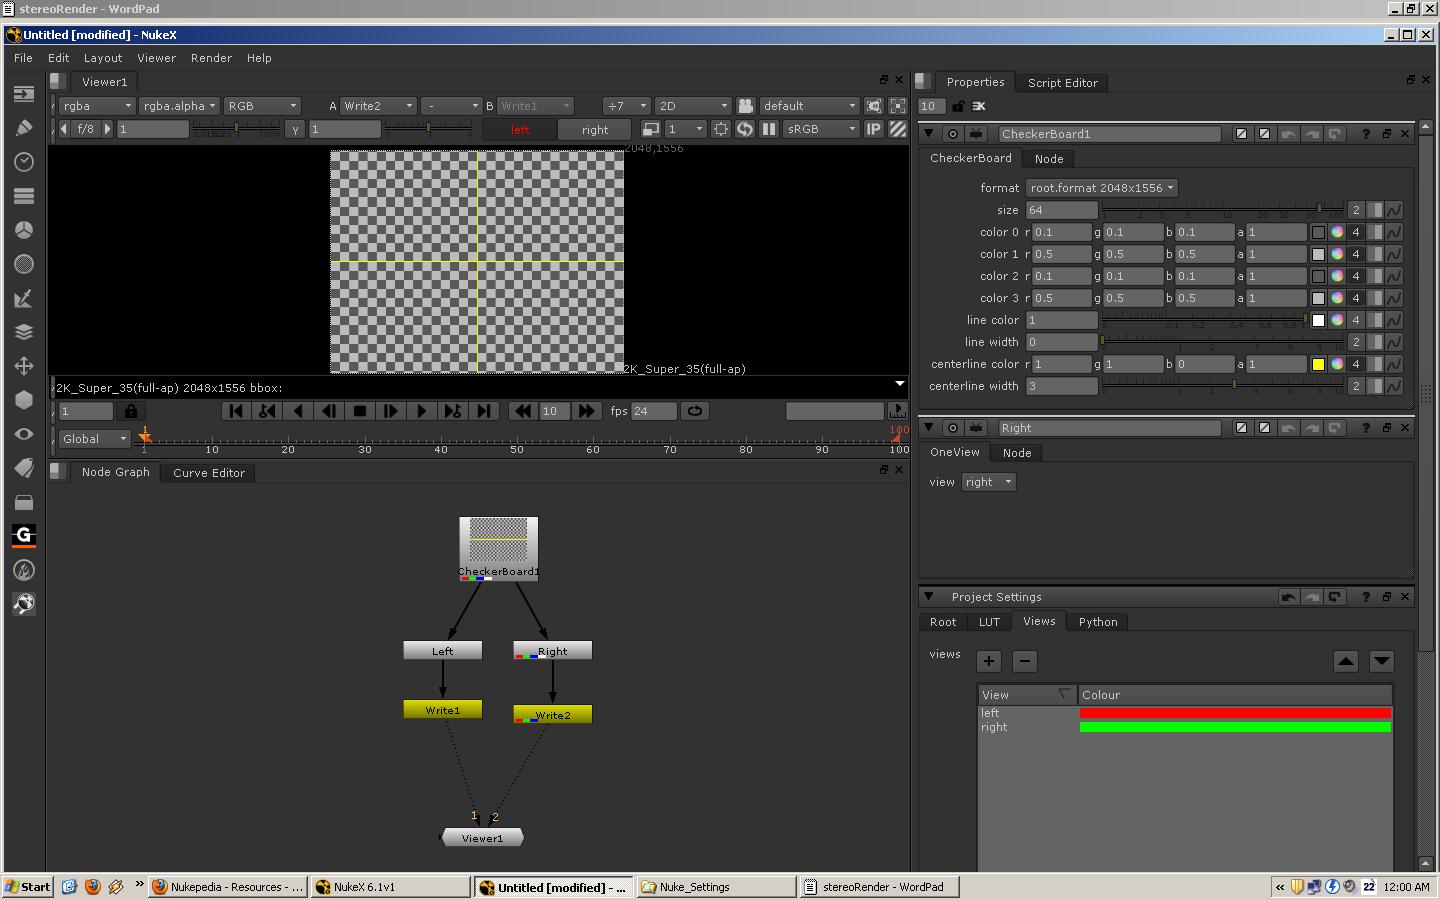The height and width of the screenshot is (900, 1440).
Task: Open the Views nodes eye icon menu
Action: [x=24, y=434]
